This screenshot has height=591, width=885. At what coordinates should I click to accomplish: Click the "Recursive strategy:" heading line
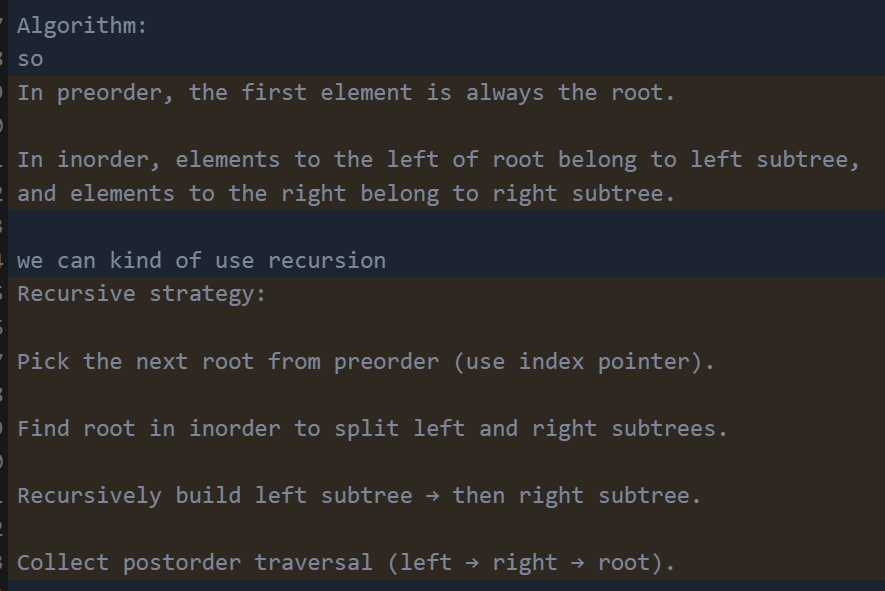(x=142, y=294)
